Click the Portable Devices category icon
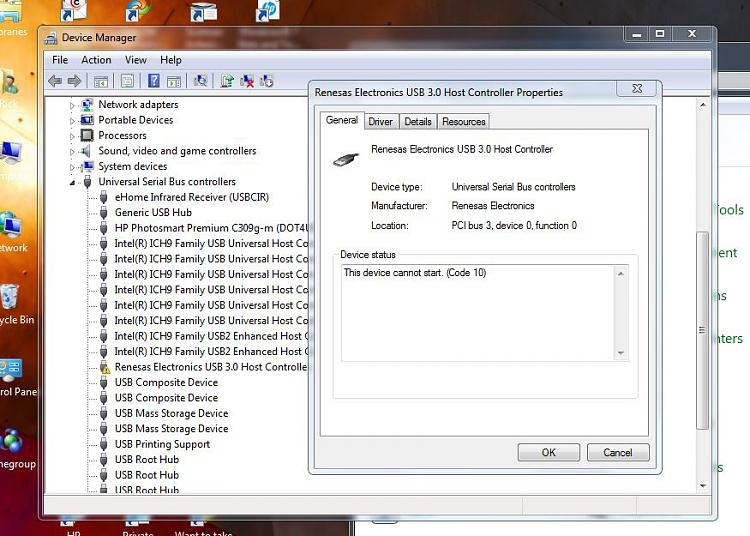Viewport: 750px width, 536px height. pyautogui.click(x=87, y=120)
